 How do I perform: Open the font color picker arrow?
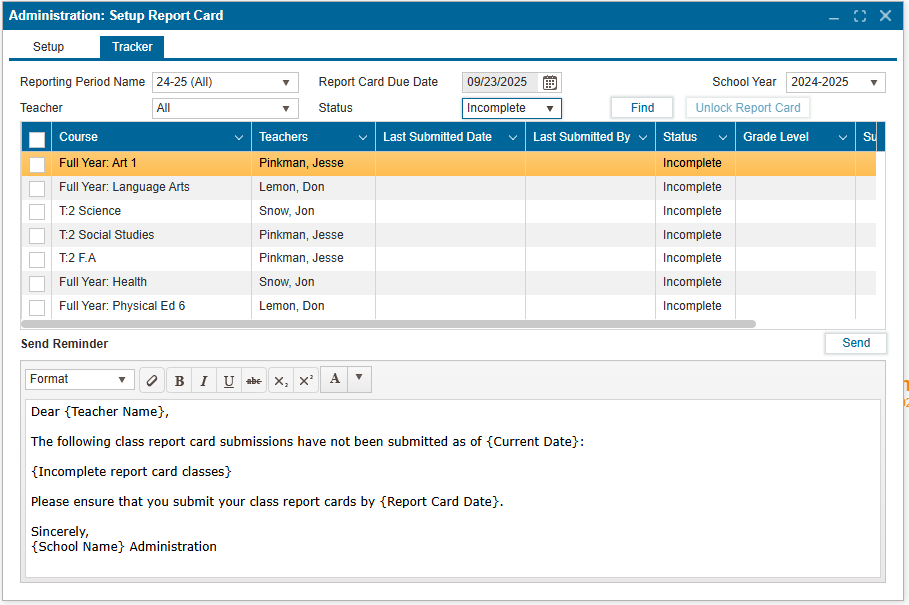tap(359, 379)
